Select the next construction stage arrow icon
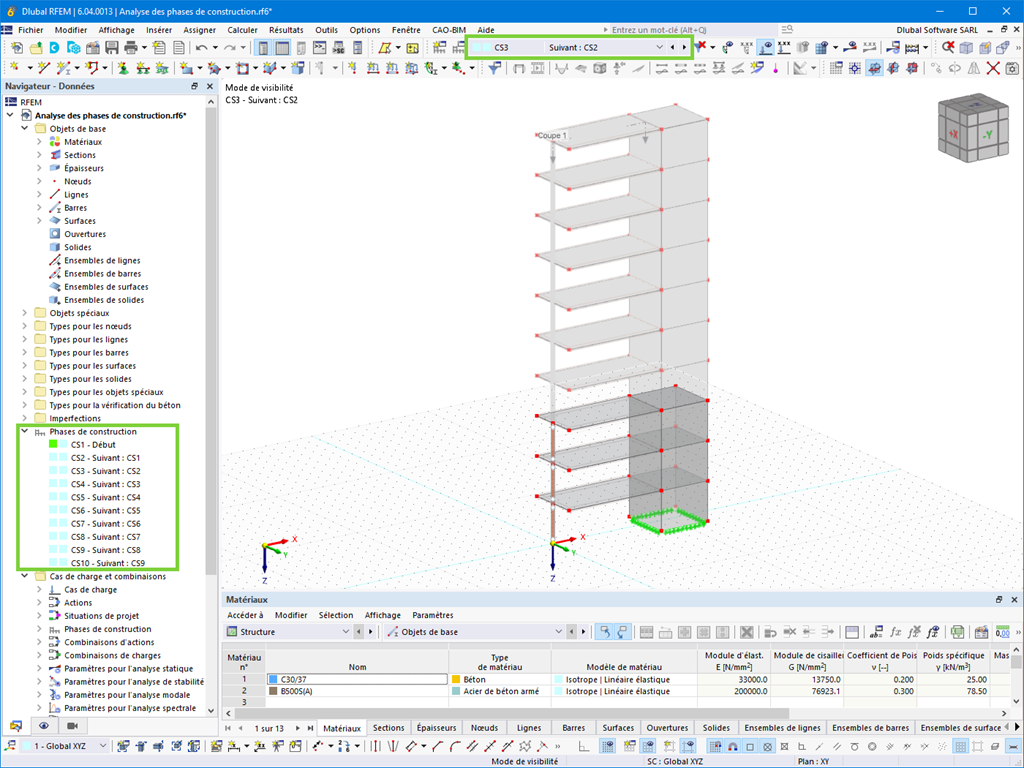The width and height of the screenshot is (1024, 768). (x=685, y=47)
